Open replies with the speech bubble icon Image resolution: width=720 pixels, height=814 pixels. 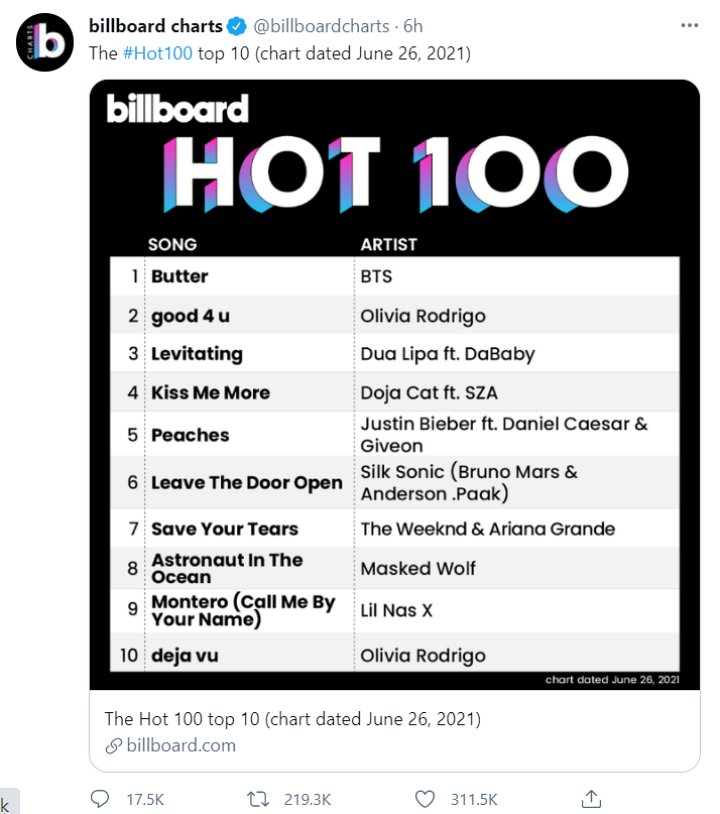click(99, 798)
